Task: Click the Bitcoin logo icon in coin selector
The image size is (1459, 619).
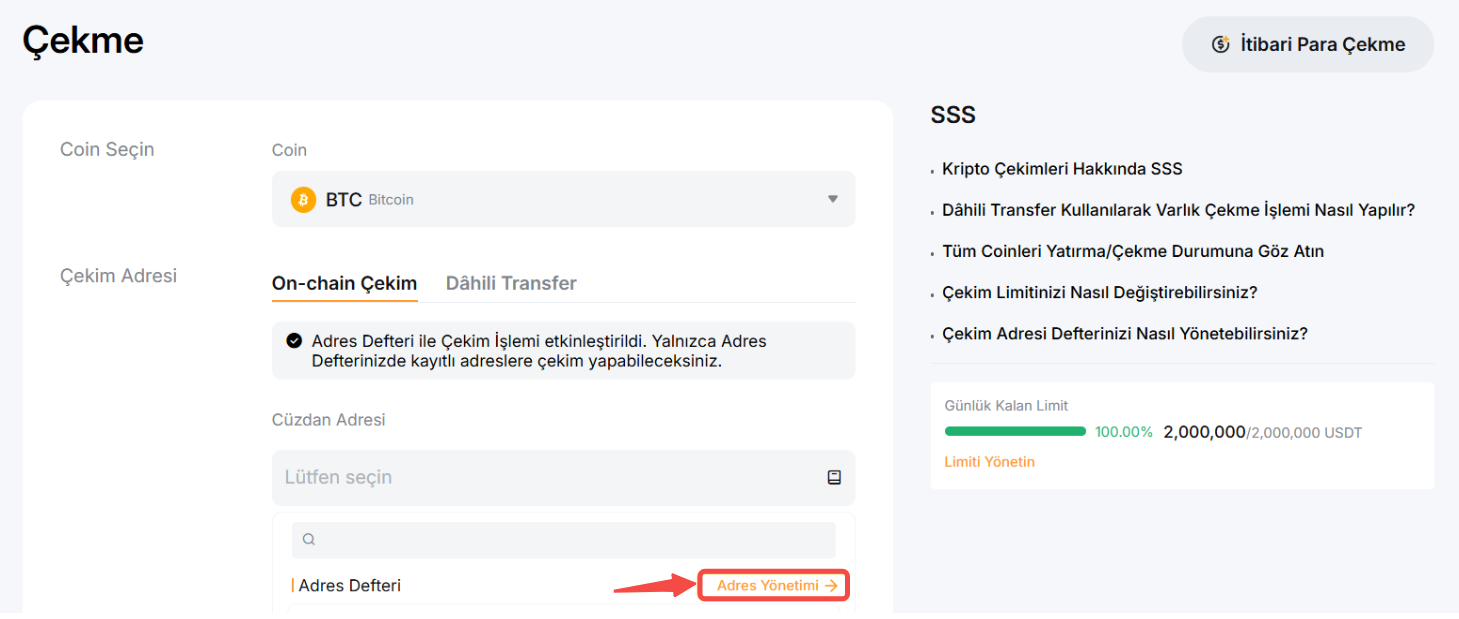Action: pyautogui.click(x=303, y=199)
